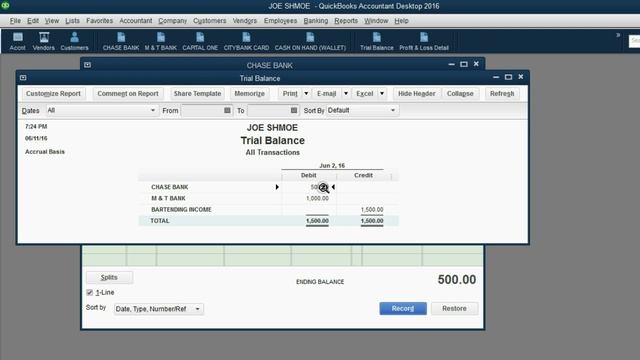Open the Employees menu
This screenshot has height=360, width=640.
[280, 21]
